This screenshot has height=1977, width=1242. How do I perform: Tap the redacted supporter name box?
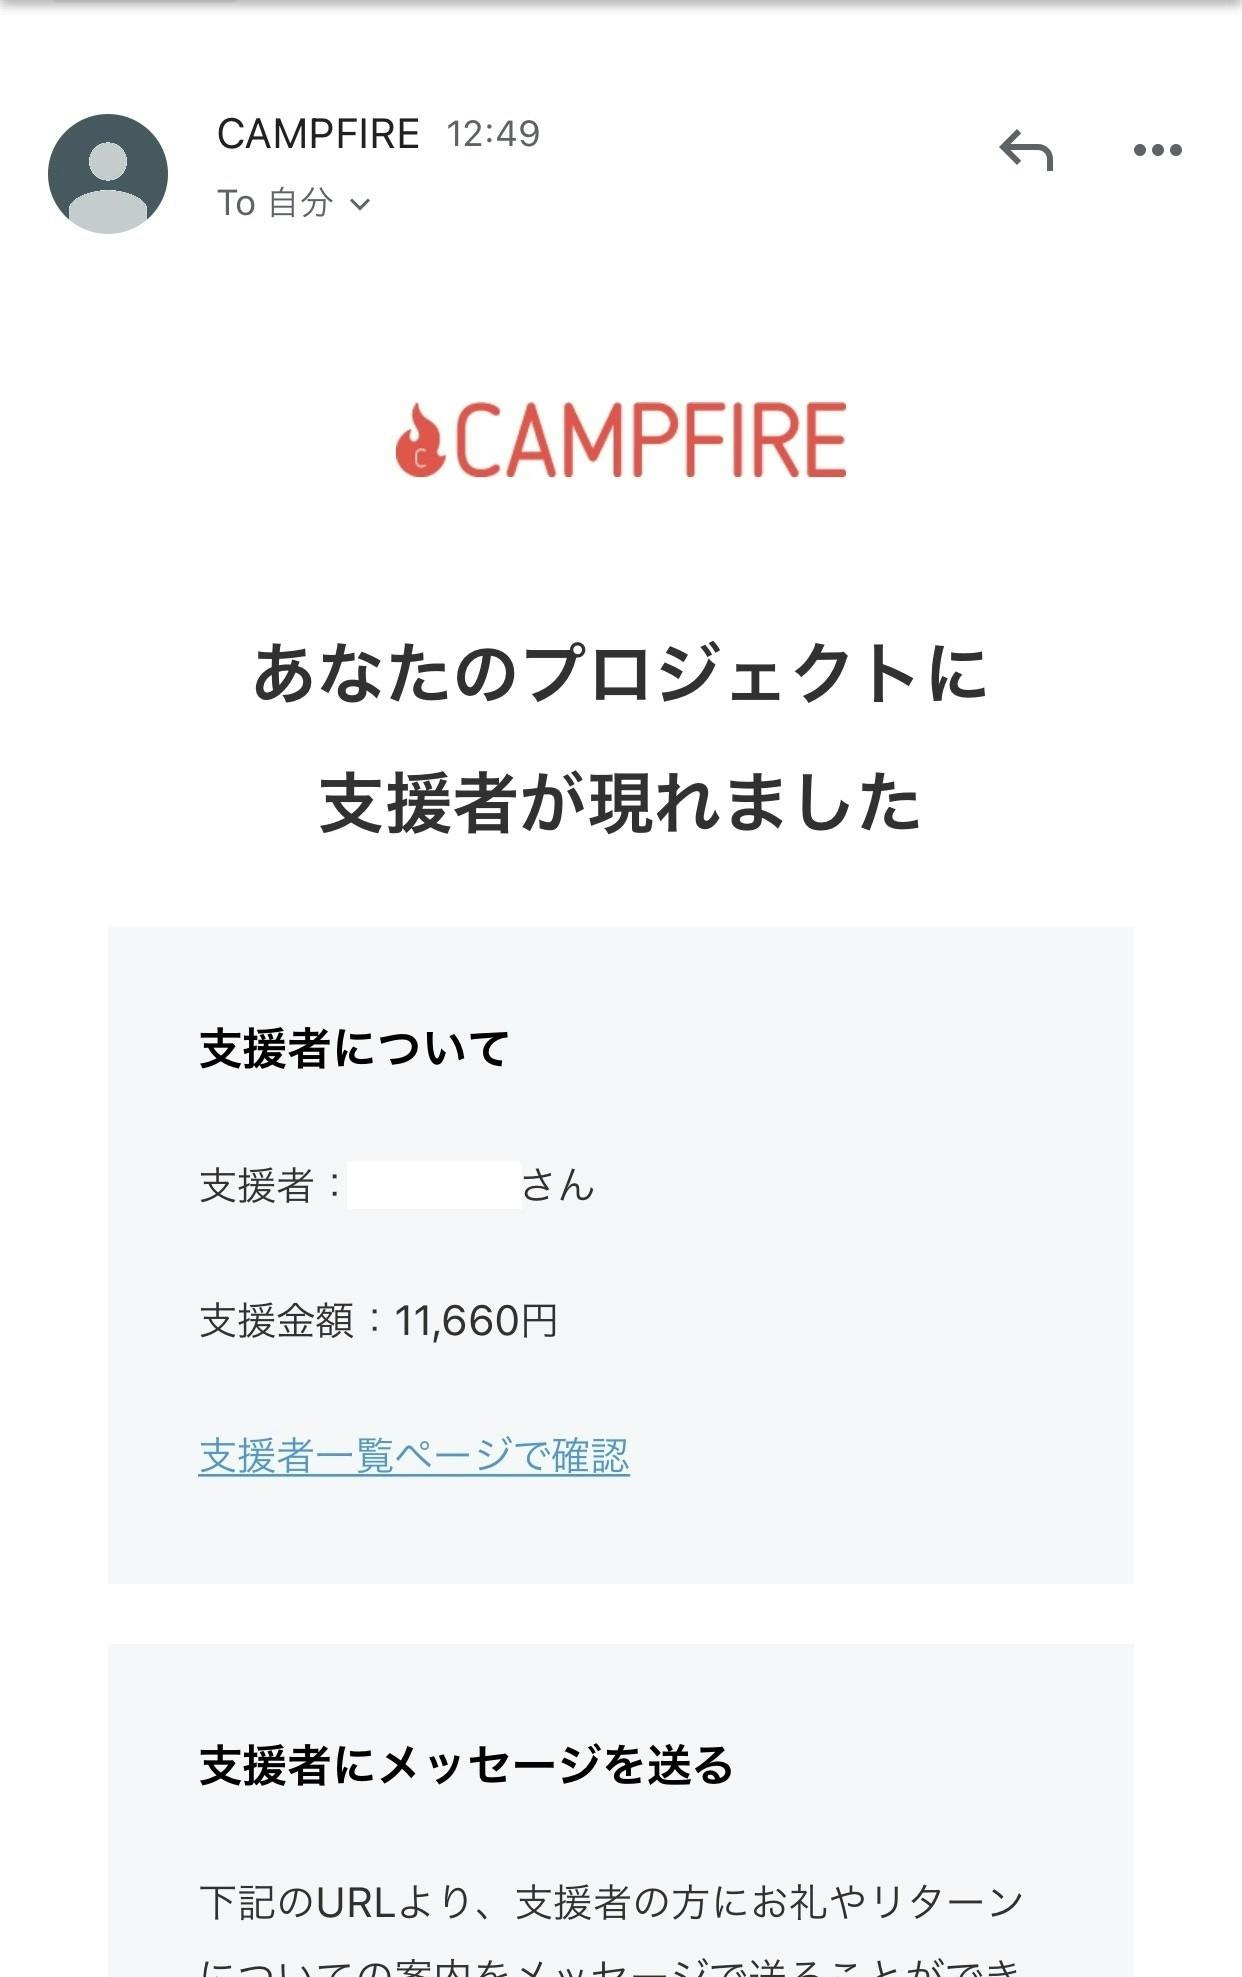[x=434, y=1185]
